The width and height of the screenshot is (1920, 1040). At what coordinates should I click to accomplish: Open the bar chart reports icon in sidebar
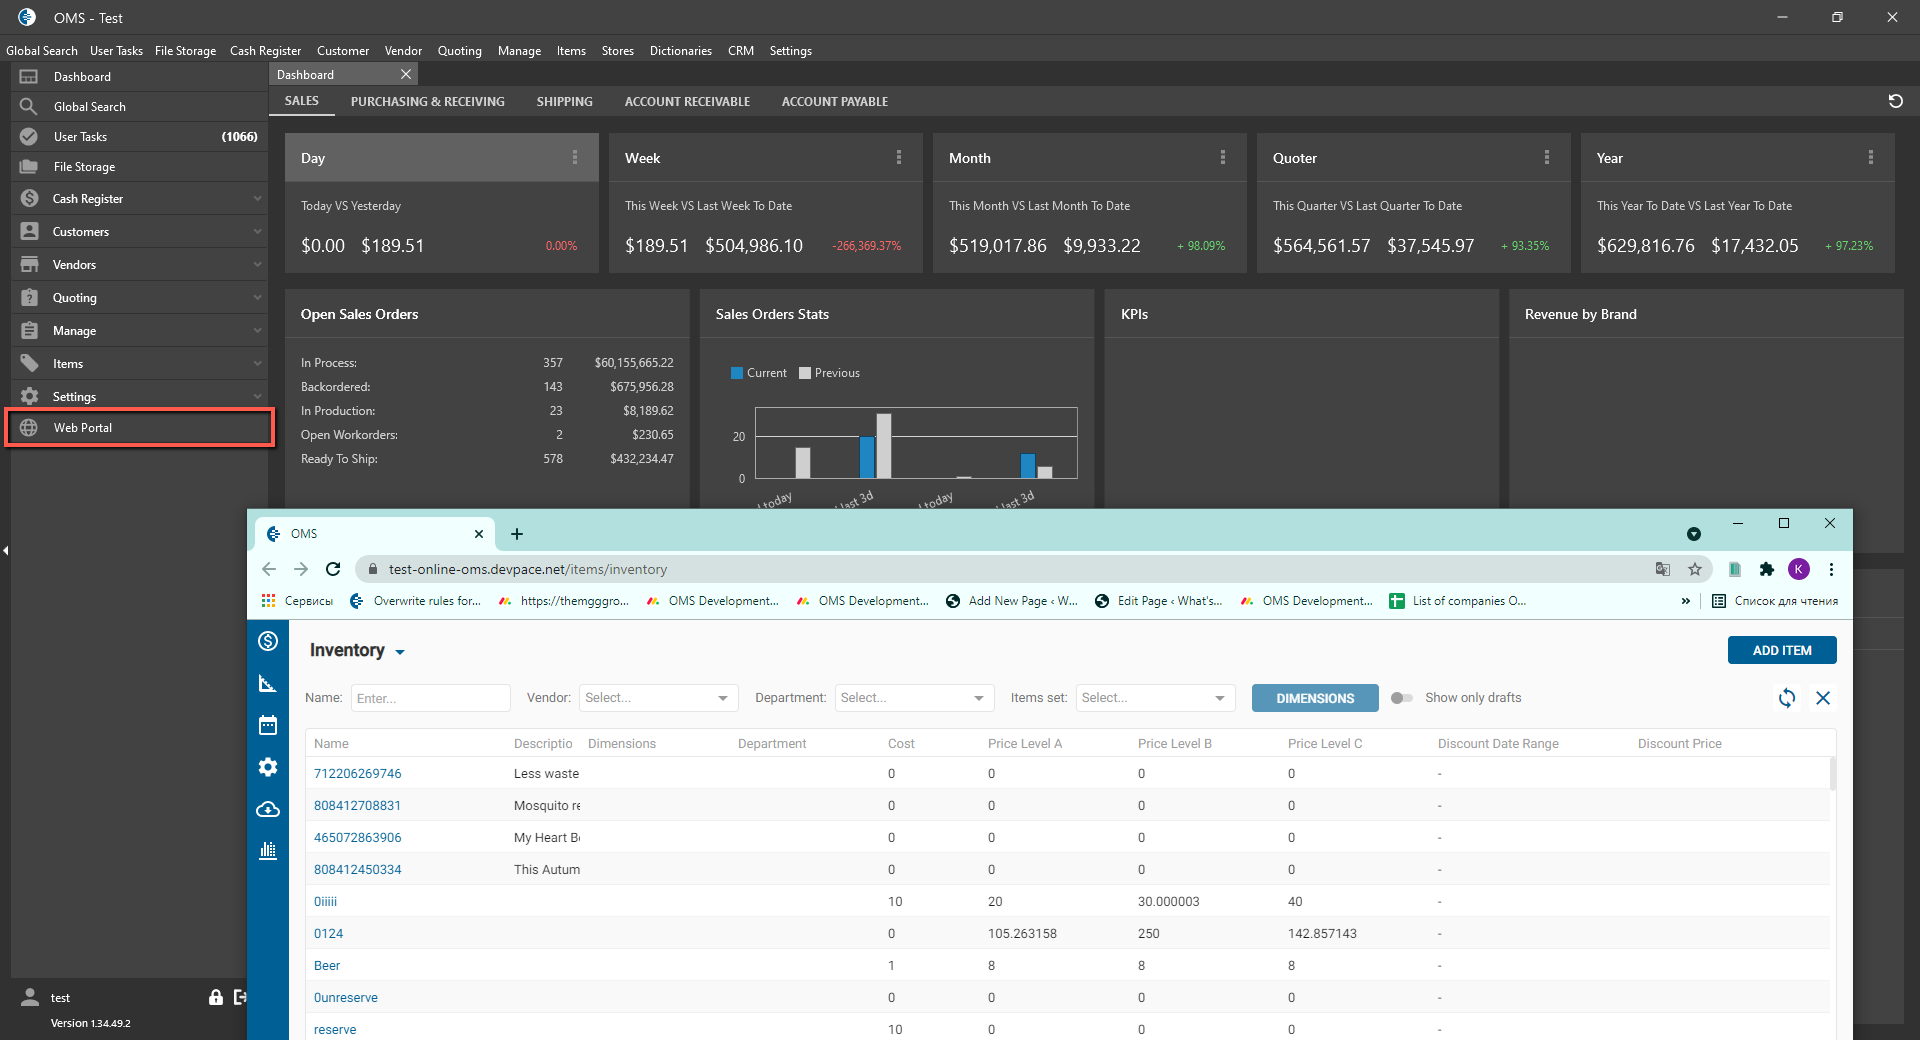(x=268, y=851)
